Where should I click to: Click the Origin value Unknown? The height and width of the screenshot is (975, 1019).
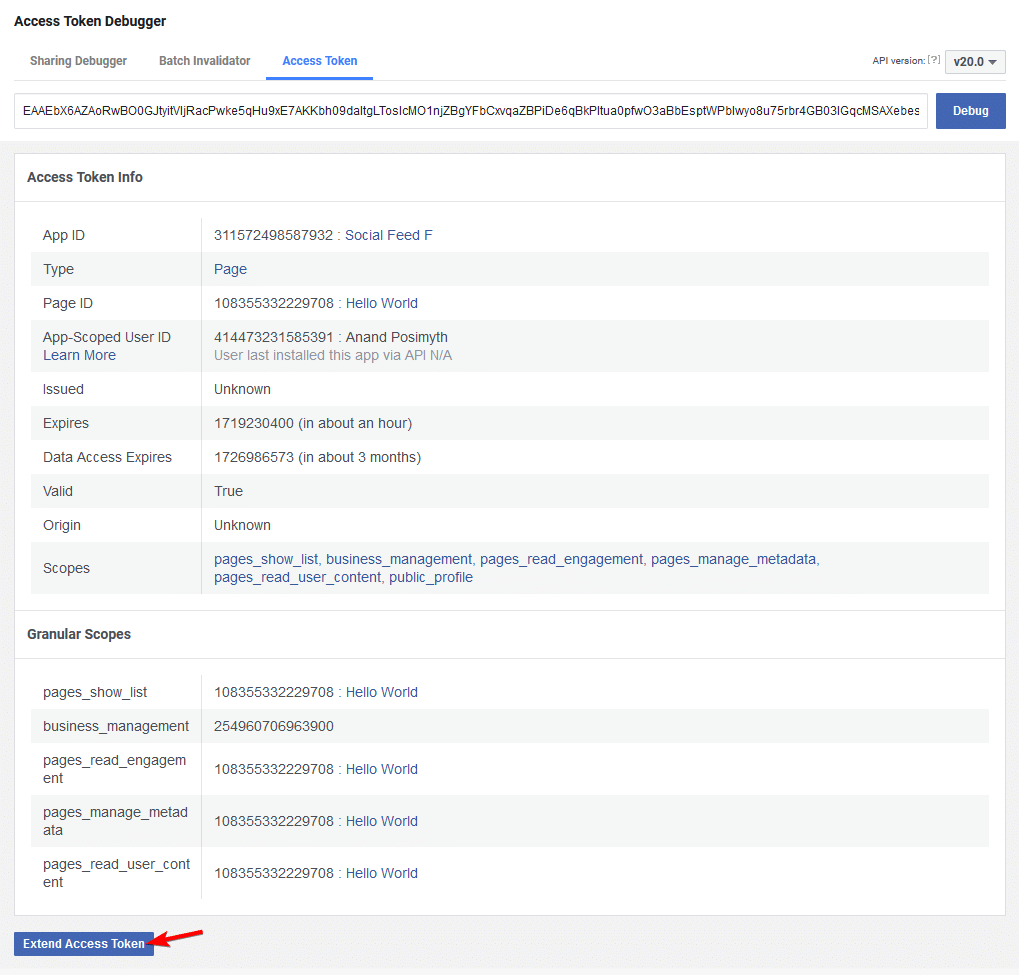(x=242, y=525)
